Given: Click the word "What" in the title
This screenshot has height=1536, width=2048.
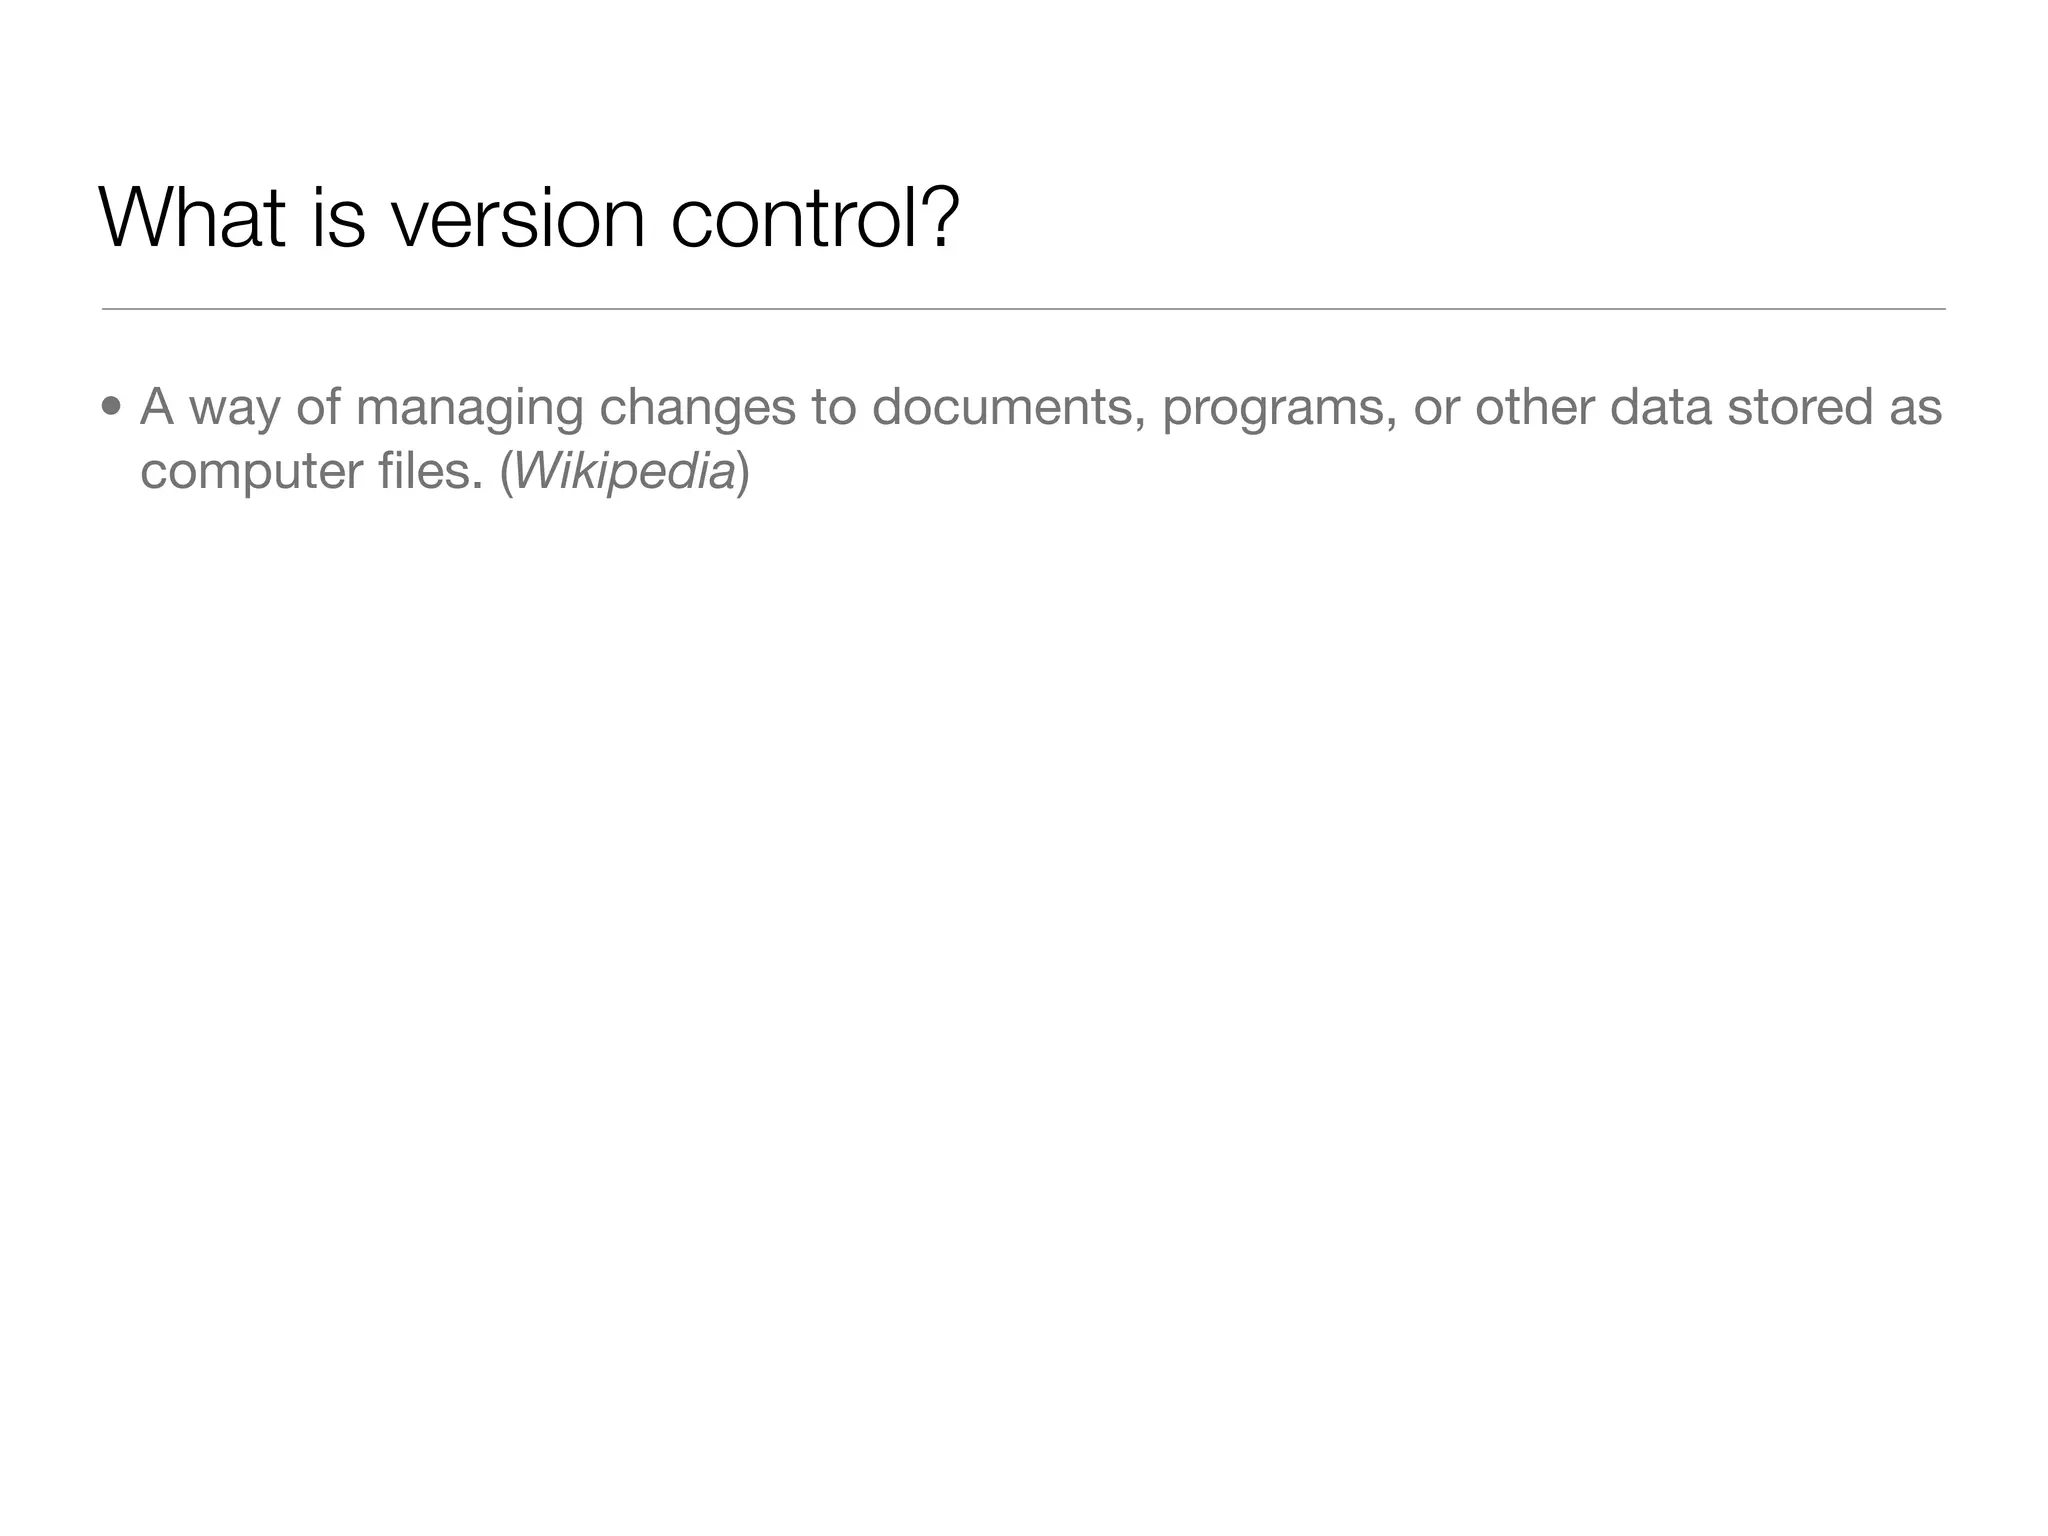Looking at the screenshot, I should (x=192, y=217).
